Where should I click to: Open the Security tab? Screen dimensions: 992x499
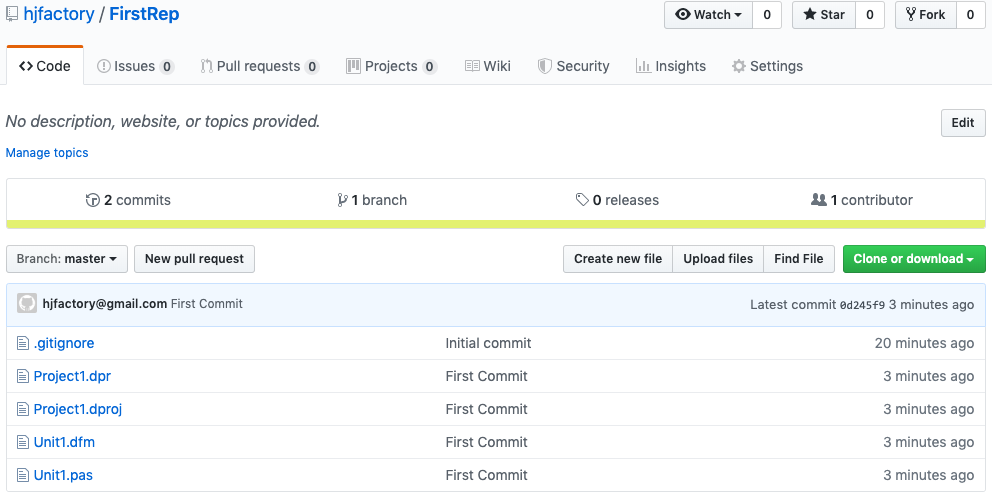coord(573,66)
